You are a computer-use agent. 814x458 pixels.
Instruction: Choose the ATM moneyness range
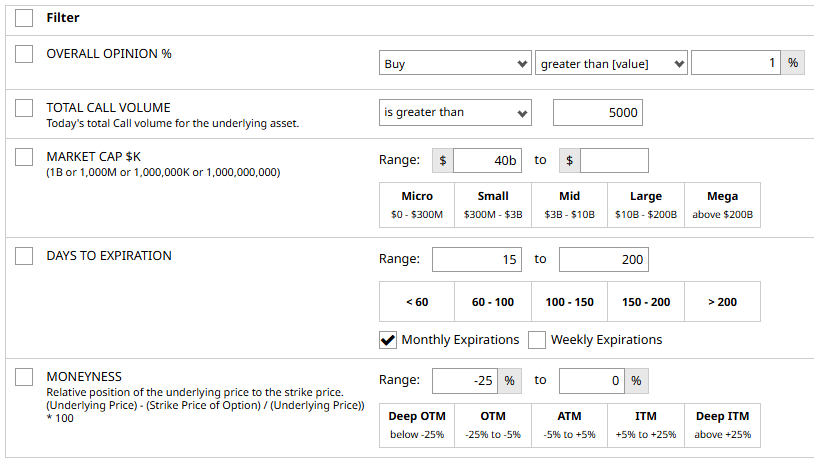click(x=569, y=425)
